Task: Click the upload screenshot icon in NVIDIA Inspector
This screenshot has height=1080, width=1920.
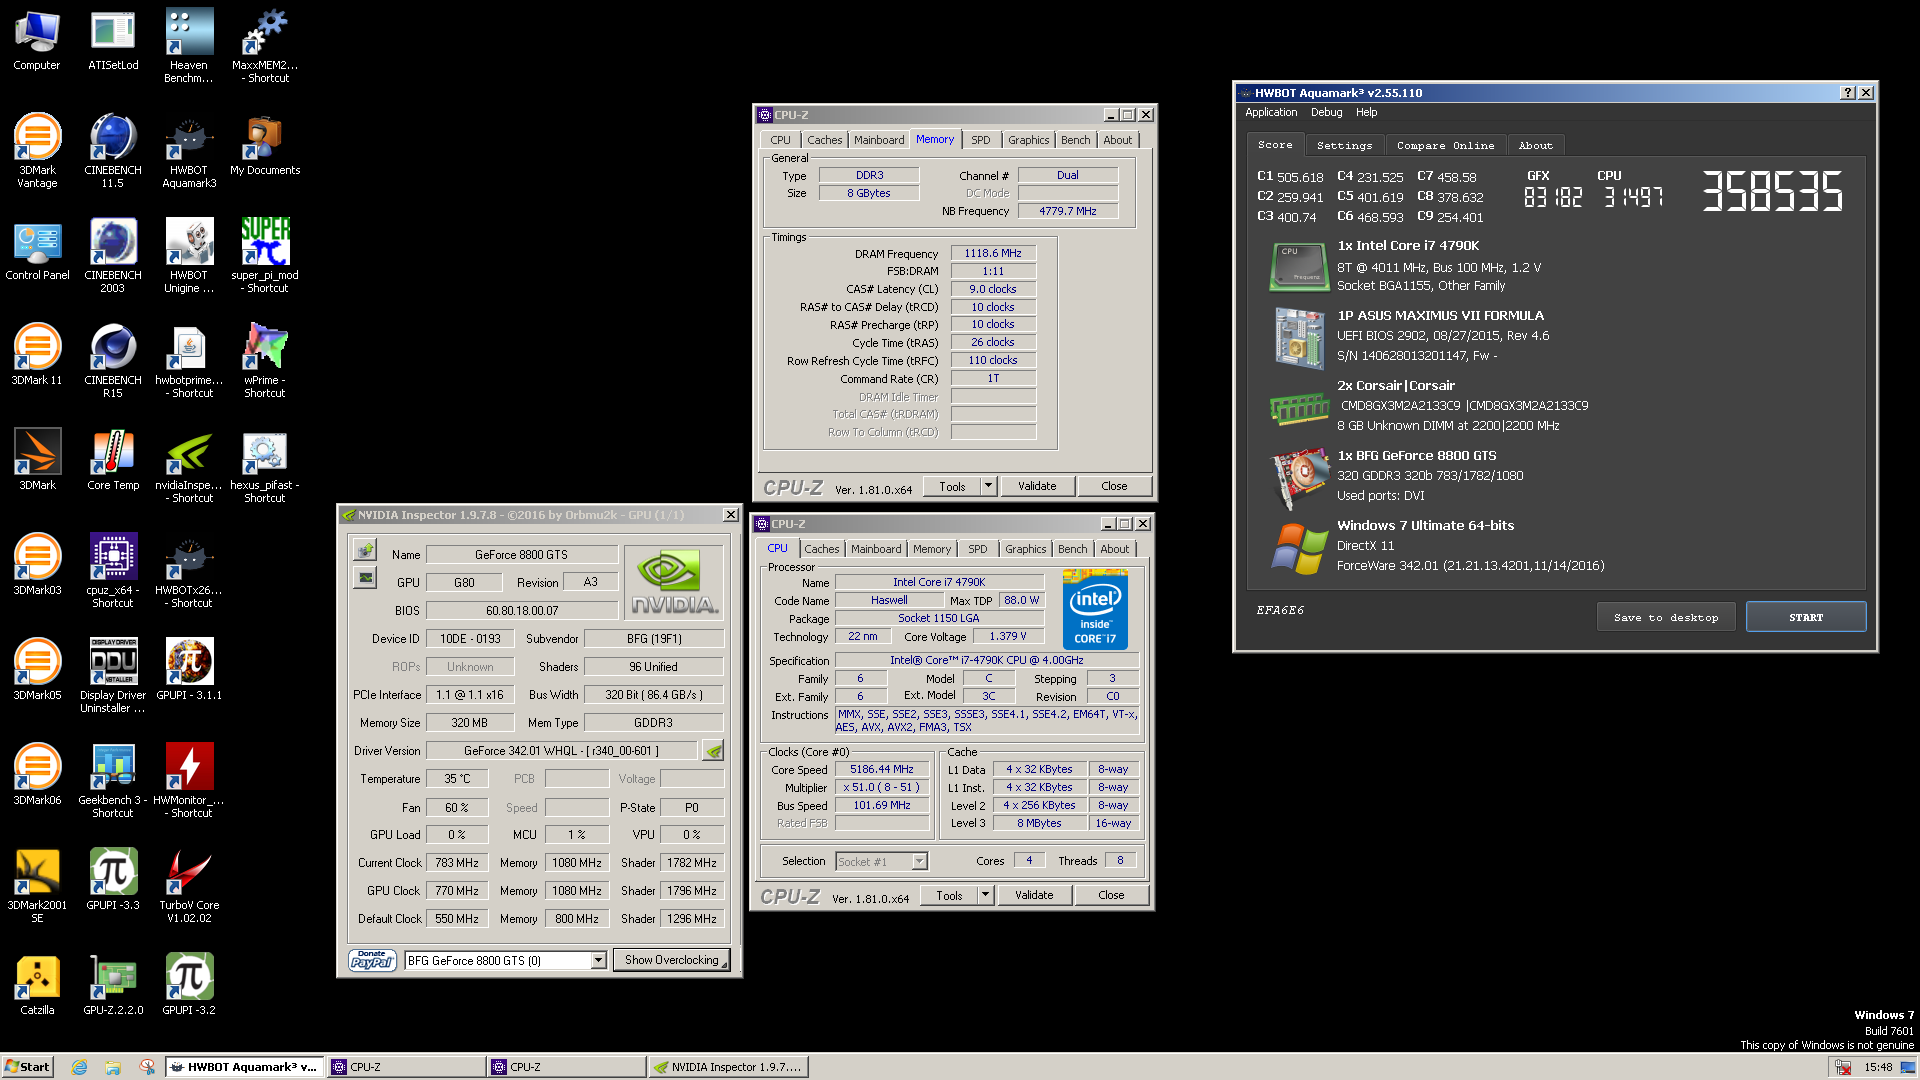Action: [365, 550]
